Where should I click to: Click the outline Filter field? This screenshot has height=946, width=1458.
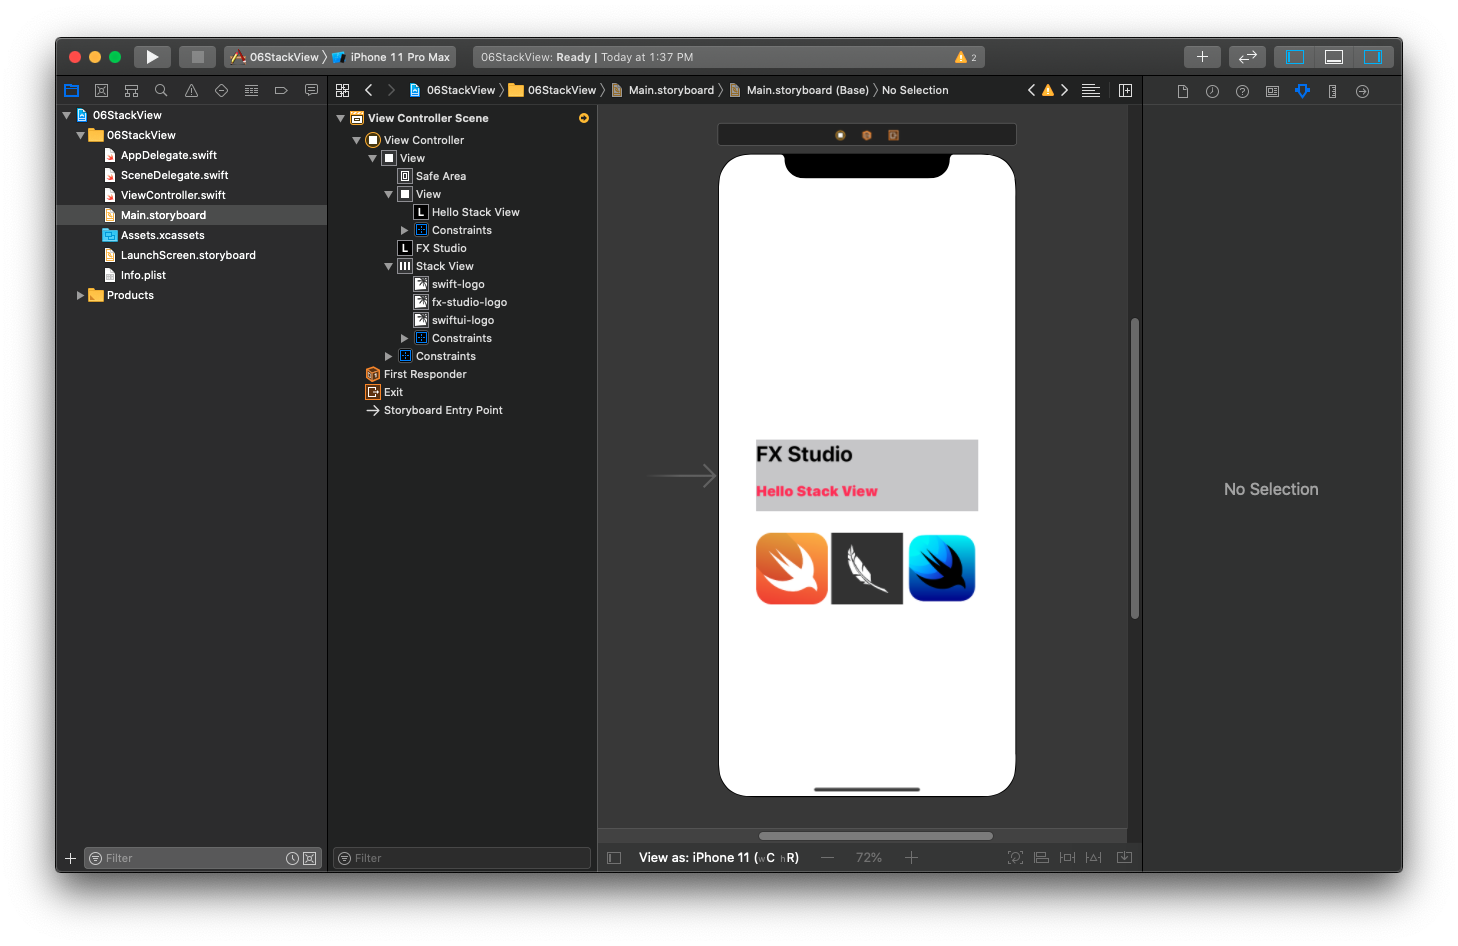point(462,858)
